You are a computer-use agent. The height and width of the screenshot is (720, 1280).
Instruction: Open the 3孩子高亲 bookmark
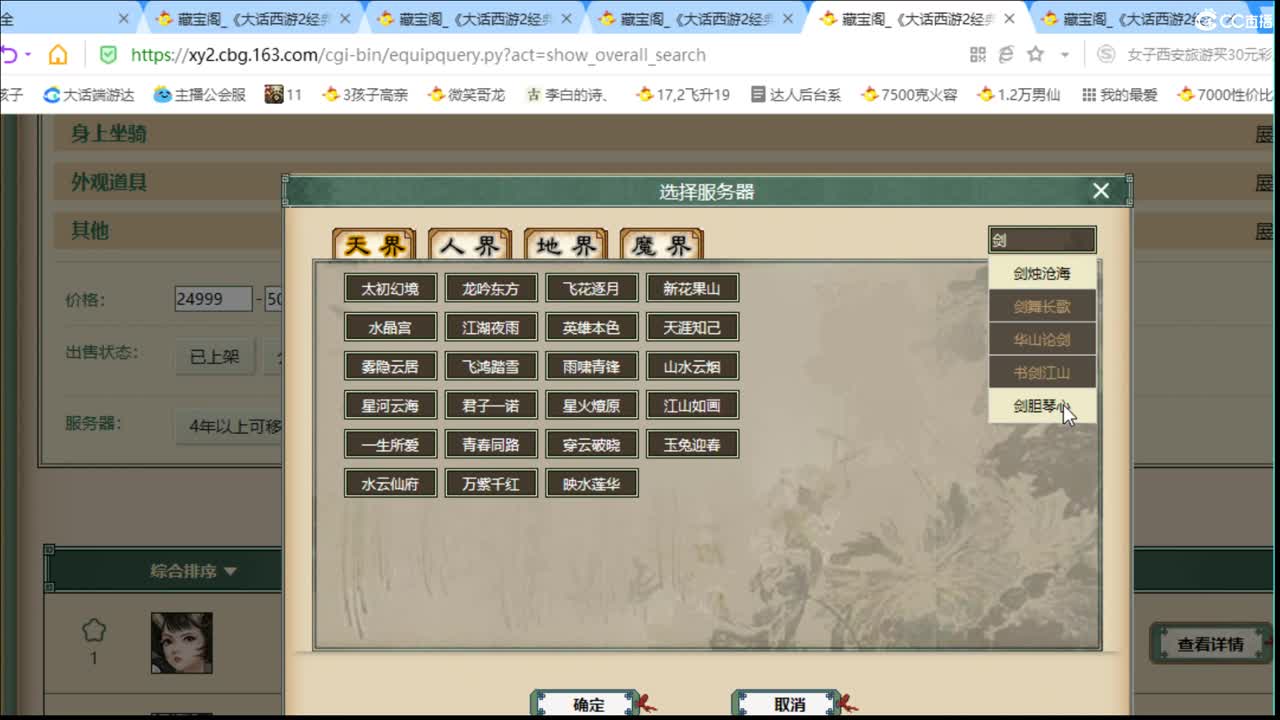(x=364, y=94)
